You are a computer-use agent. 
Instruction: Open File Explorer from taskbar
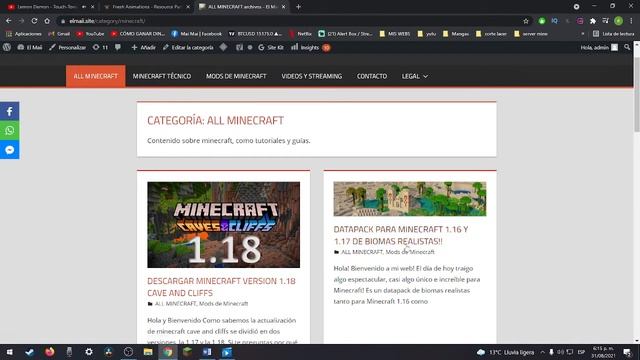[148, 352]
